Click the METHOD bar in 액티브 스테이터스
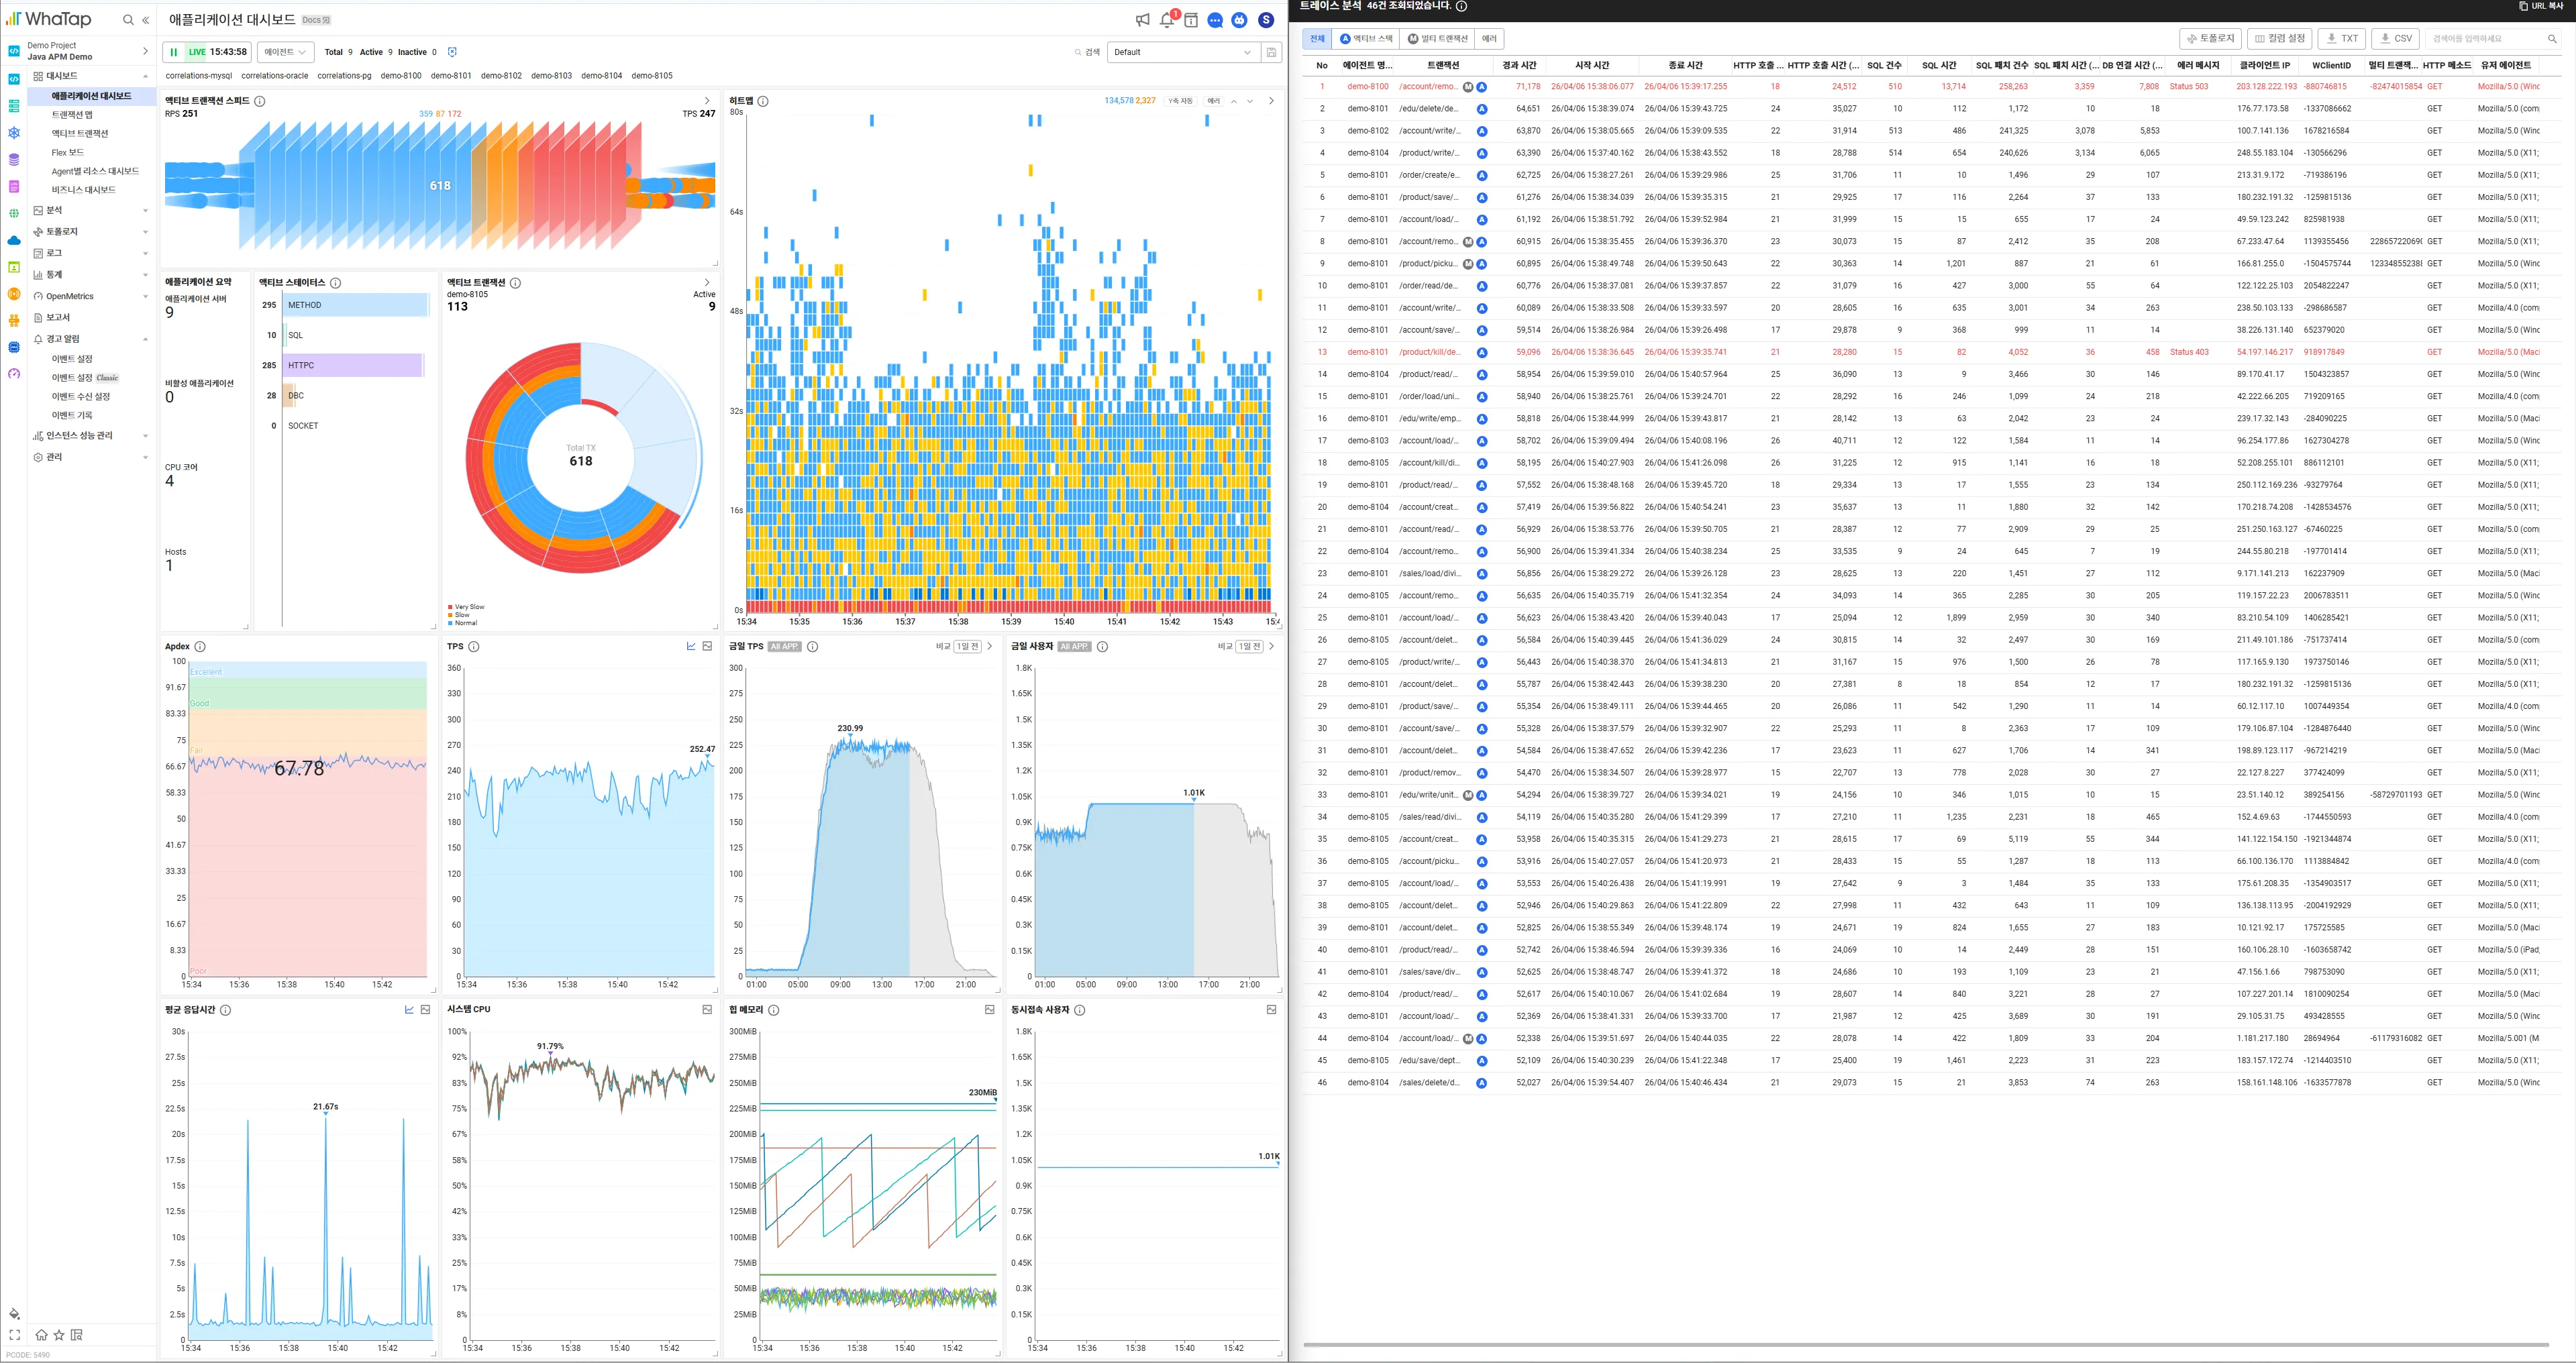Viewport: 2576px width, 1363px height. click(x=355, y=305)
